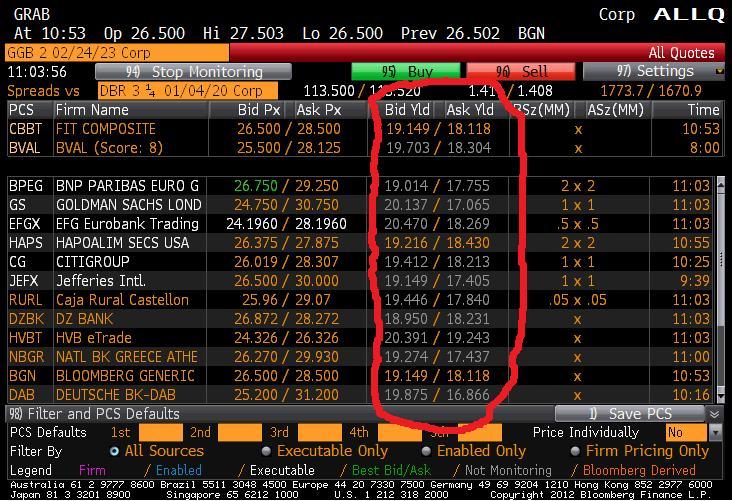Select the CITIGROUP row
The image size is (732, 501).
tap(361, 262)
